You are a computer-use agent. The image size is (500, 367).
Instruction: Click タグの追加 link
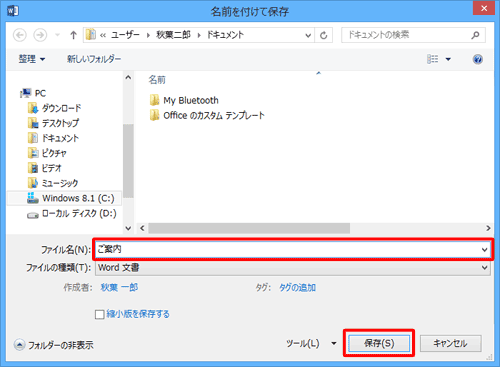coord(297,287)
